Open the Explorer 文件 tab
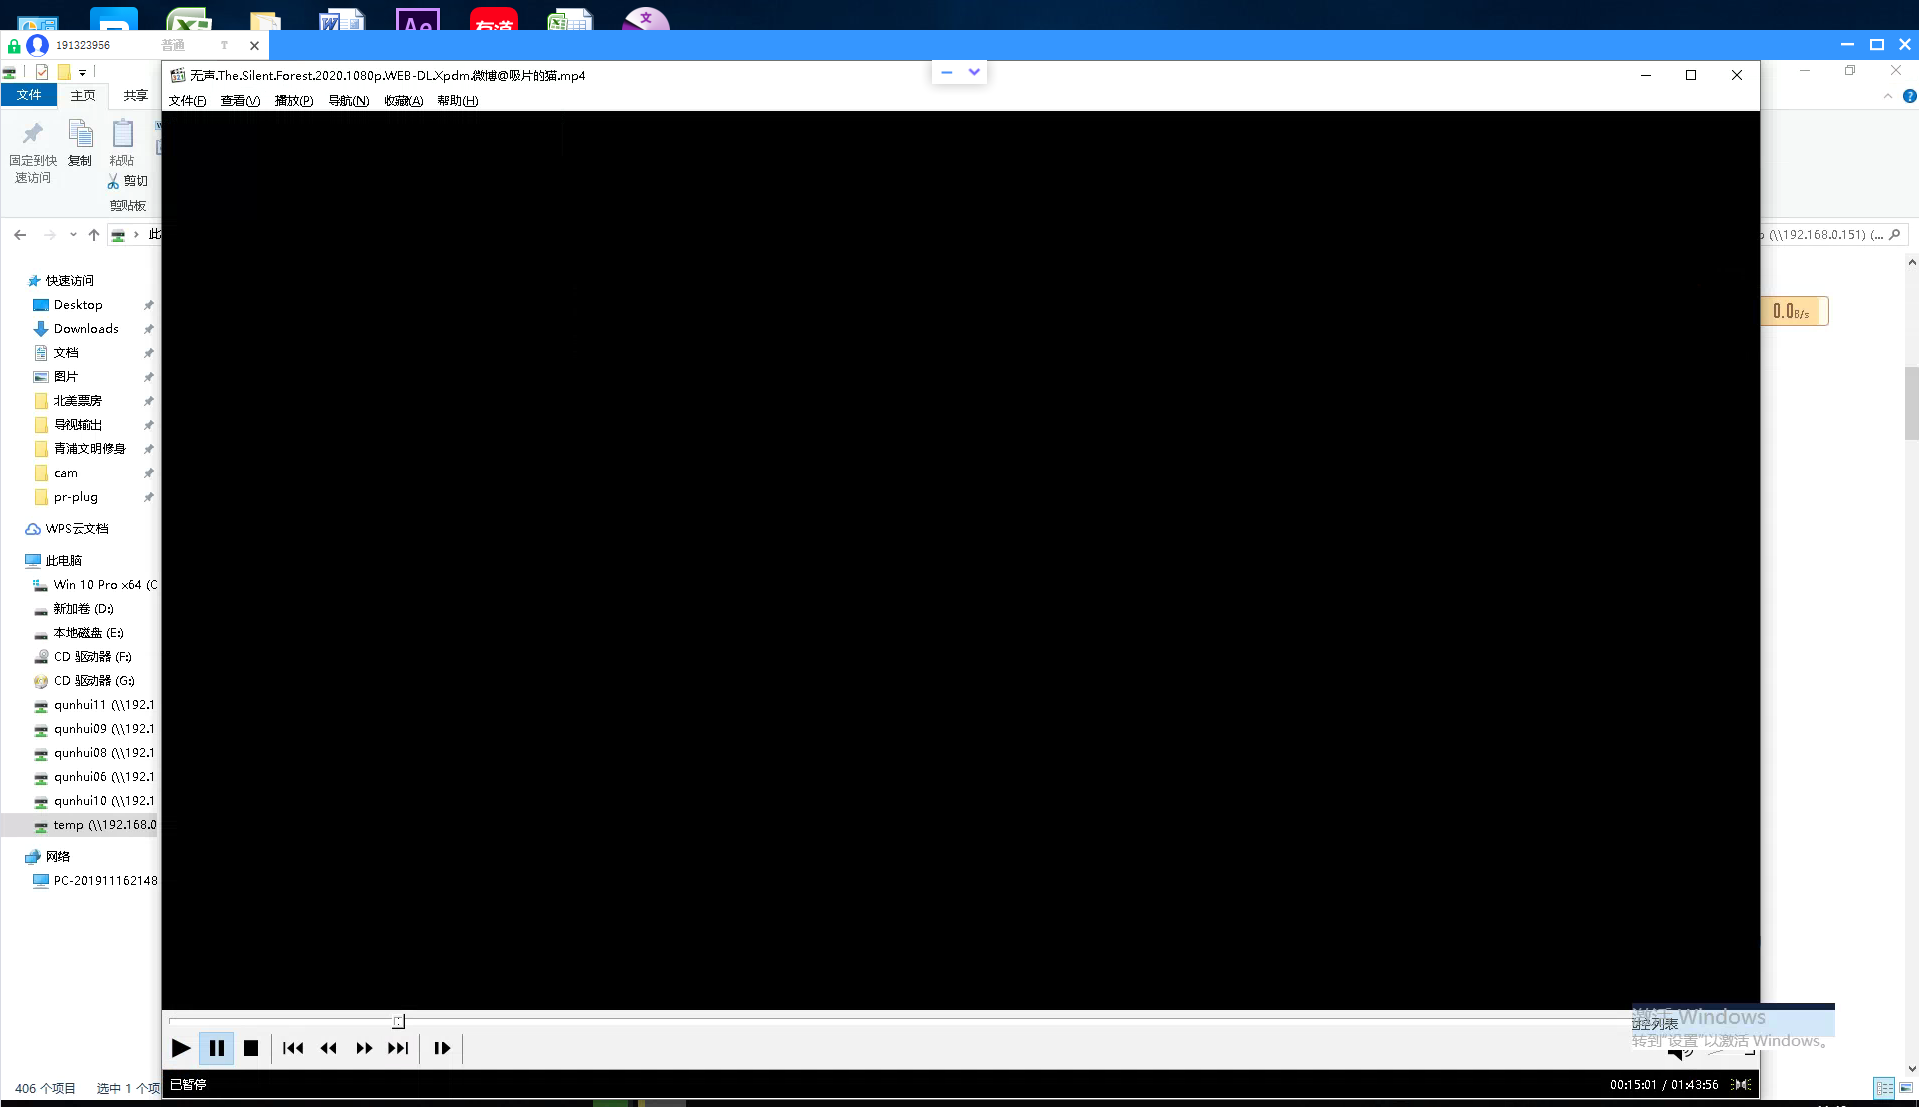This screenshot has width=1919, height=1107. (x=29, y=95)
